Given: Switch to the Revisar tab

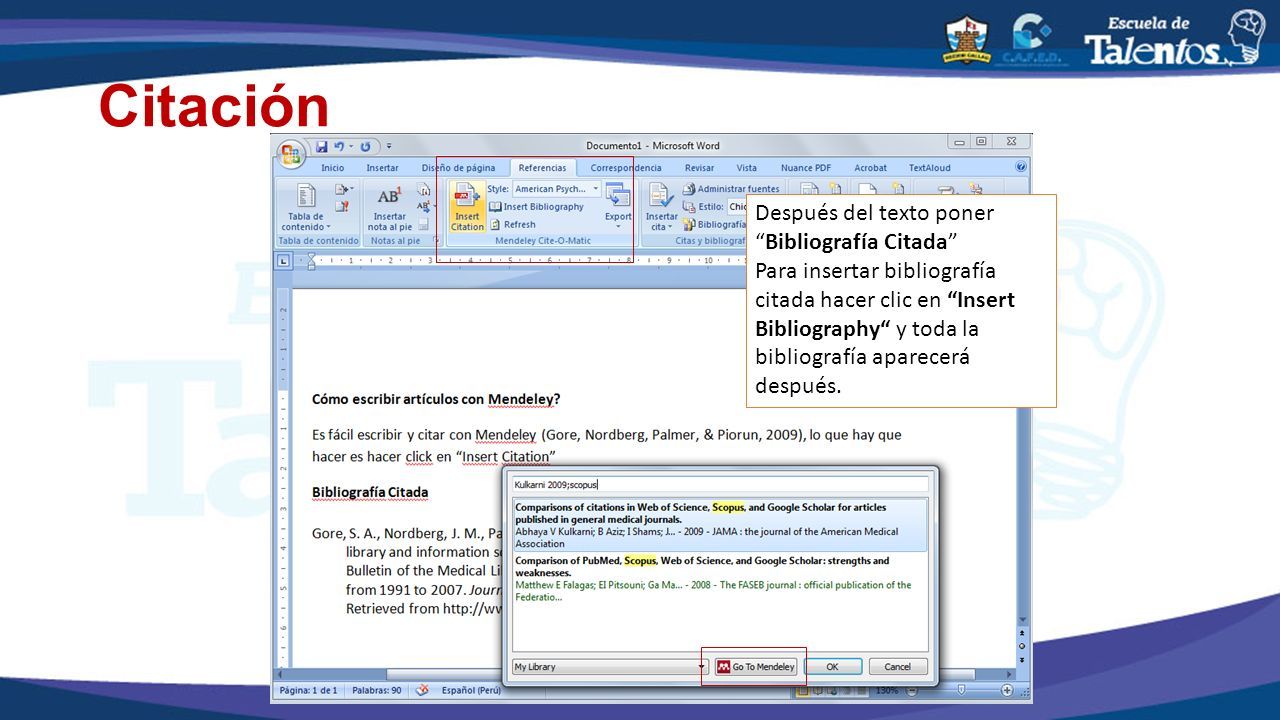Looking at the screenshot, I should (699, 168).
